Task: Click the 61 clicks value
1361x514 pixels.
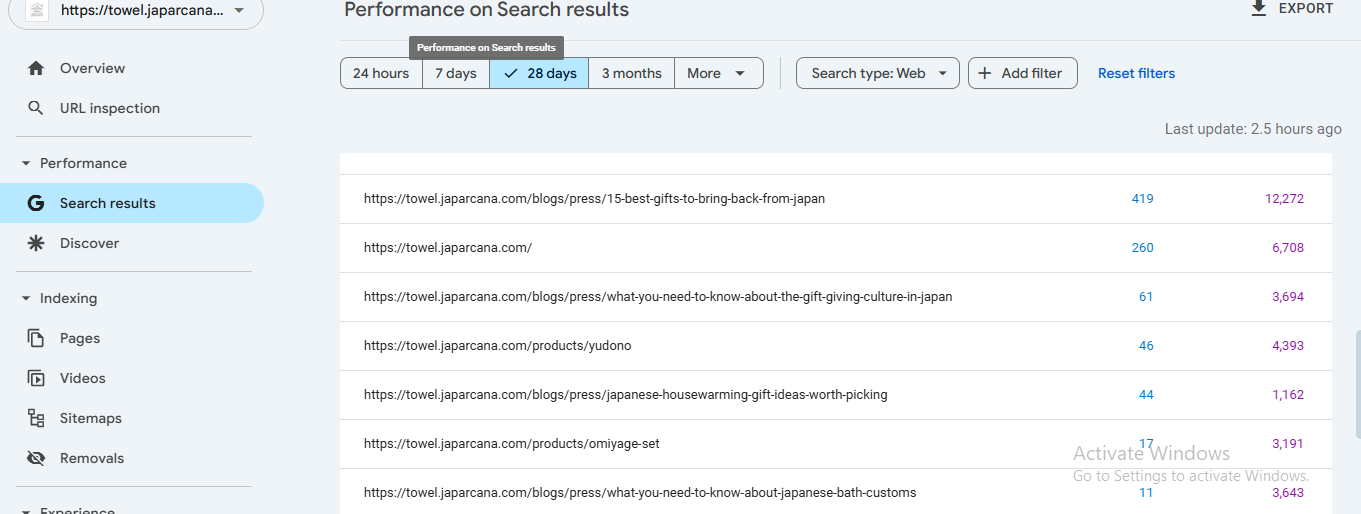Action: (x=1146, y=297)
